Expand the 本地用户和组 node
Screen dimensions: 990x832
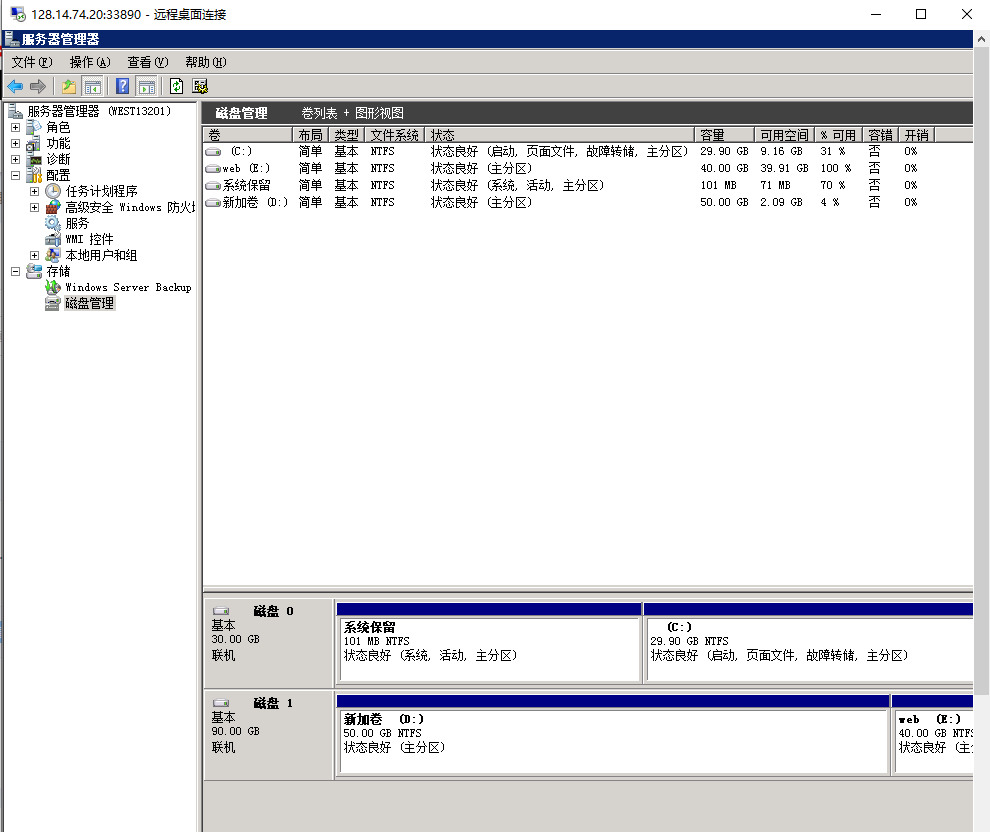[x=34, y=255]
